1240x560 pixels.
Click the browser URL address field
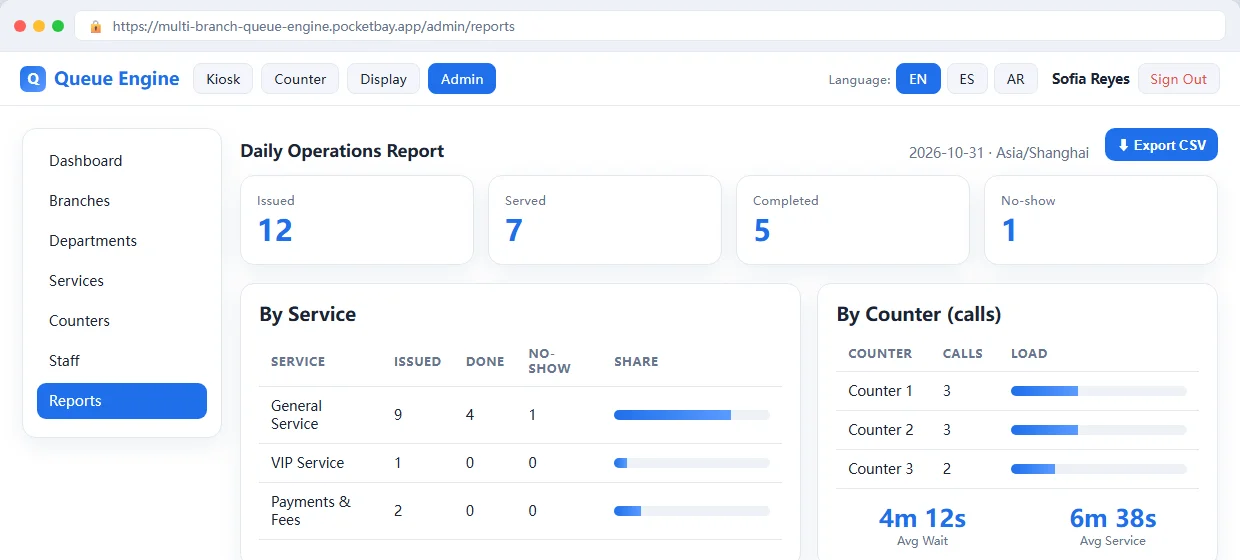(650, 27)
